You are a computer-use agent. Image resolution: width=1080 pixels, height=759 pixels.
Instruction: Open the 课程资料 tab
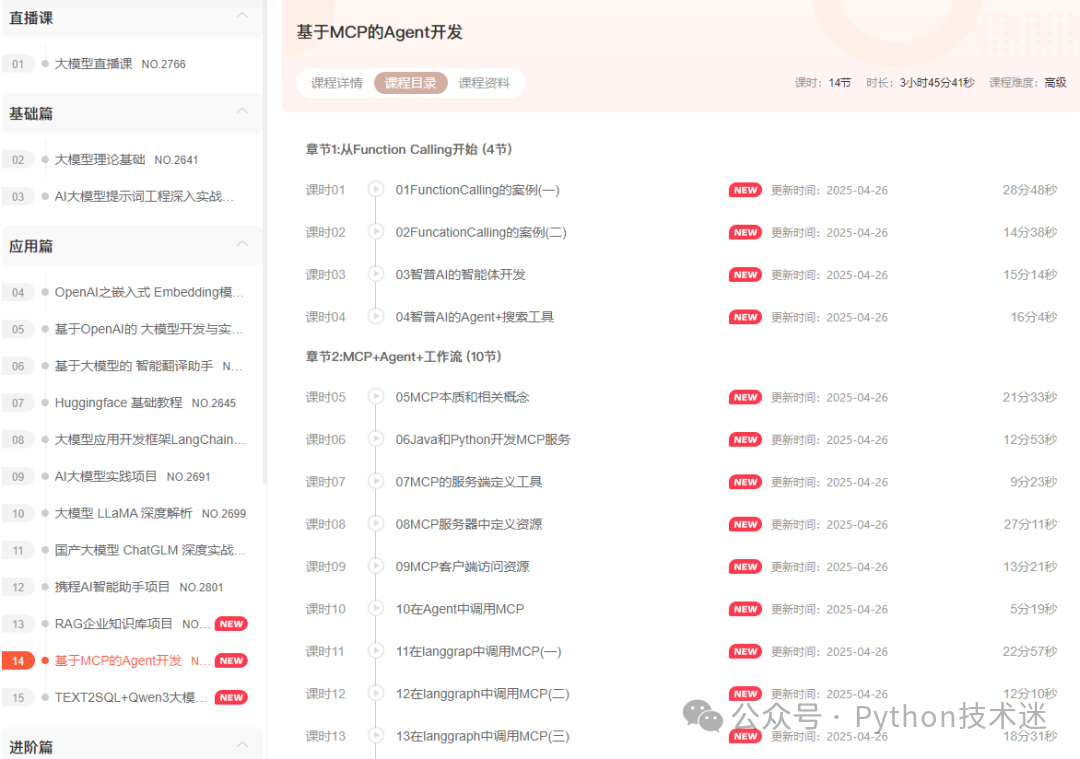coord(484,83)
